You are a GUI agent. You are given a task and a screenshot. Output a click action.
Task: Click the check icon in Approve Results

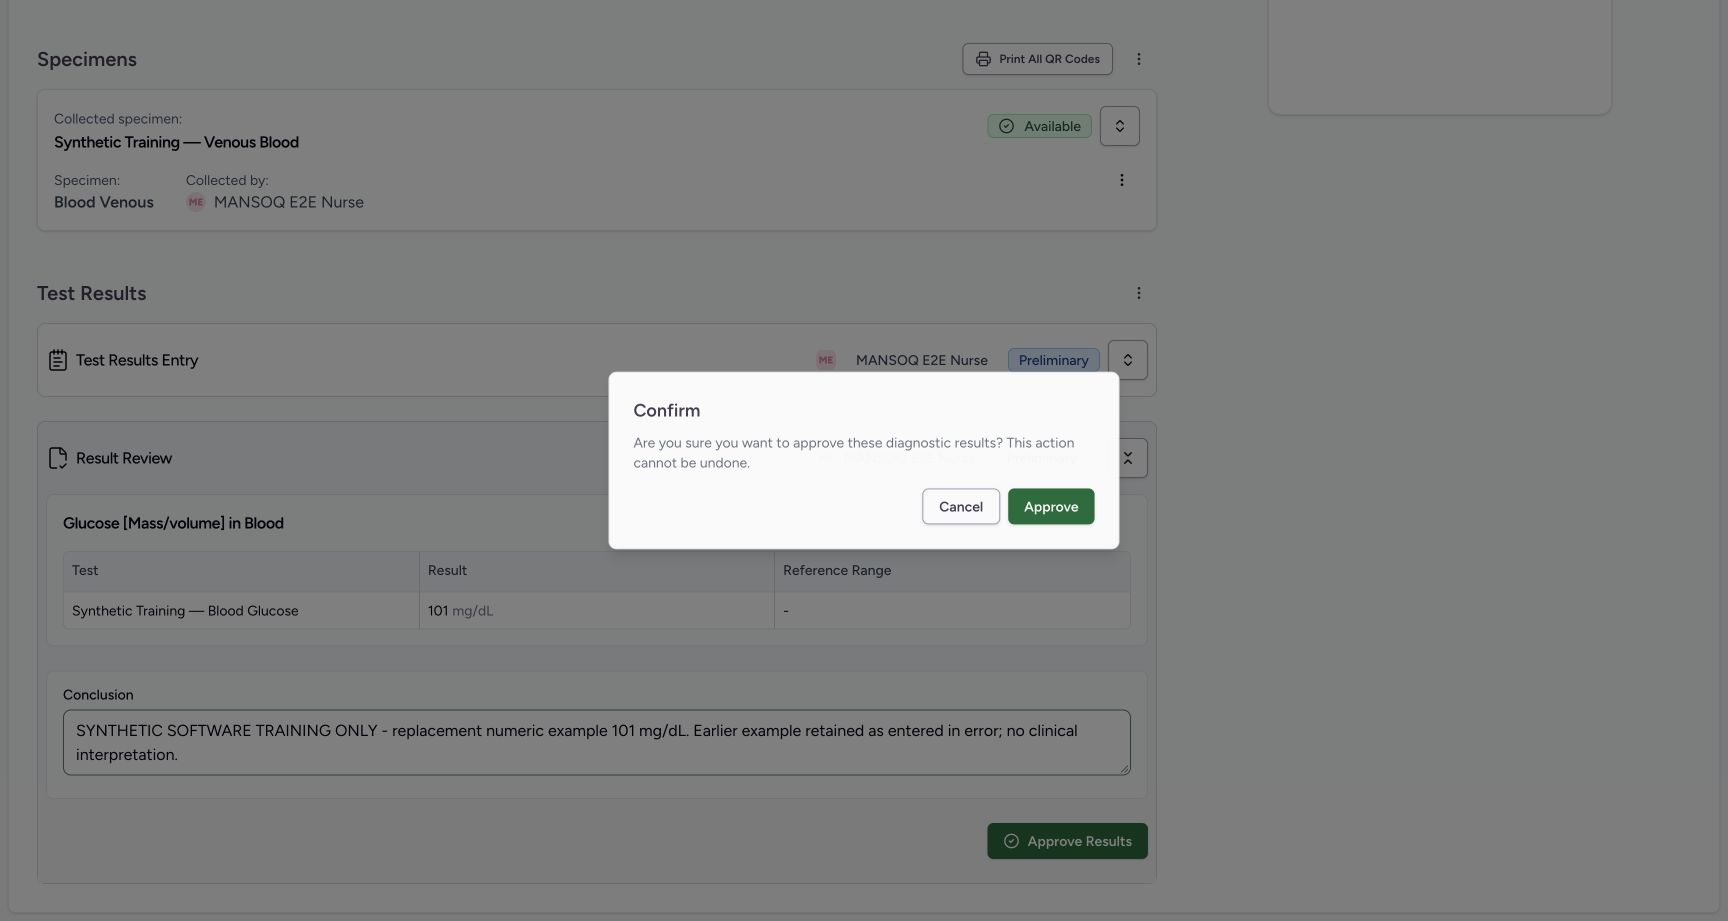(1011, 841)
